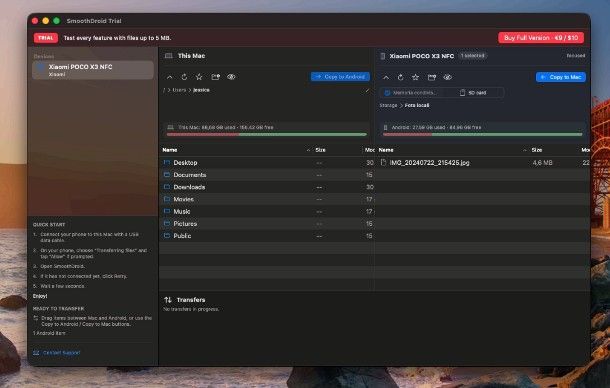Click jessica in Mac breadcrumb
The width and height of the screenshot is (610, 388).
201,90
